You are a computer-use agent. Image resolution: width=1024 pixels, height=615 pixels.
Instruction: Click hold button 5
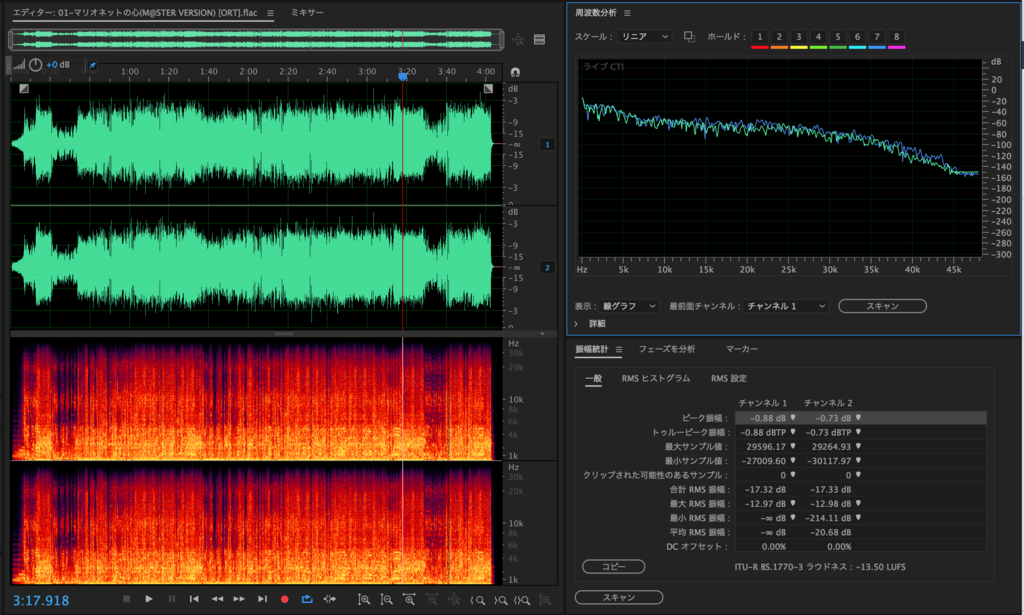(838, 37)
